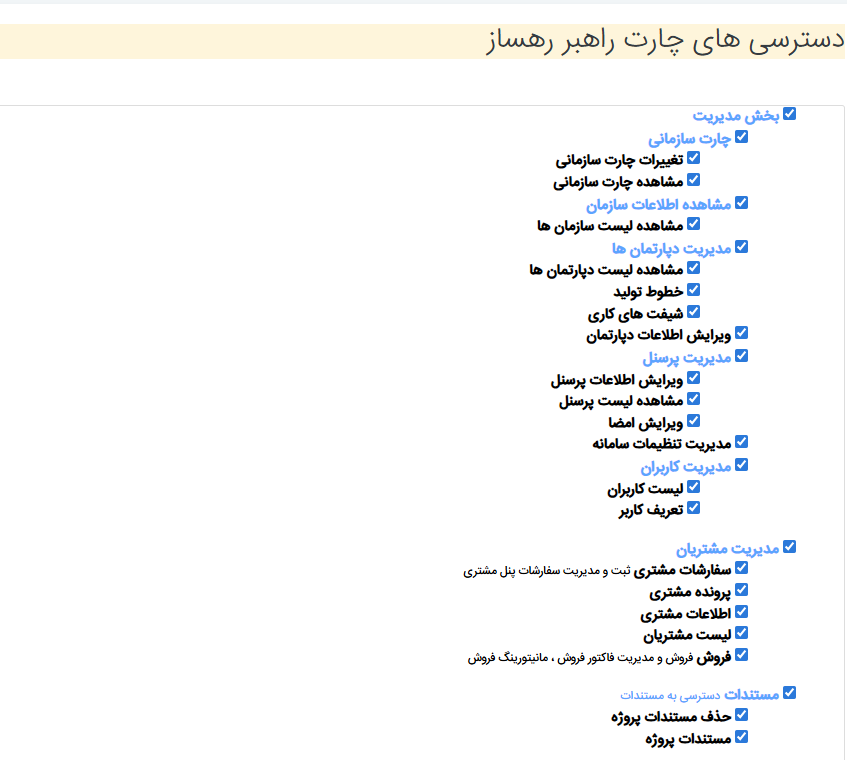Uncheck the تعریف کاربر checkbox

coord(693,508)
